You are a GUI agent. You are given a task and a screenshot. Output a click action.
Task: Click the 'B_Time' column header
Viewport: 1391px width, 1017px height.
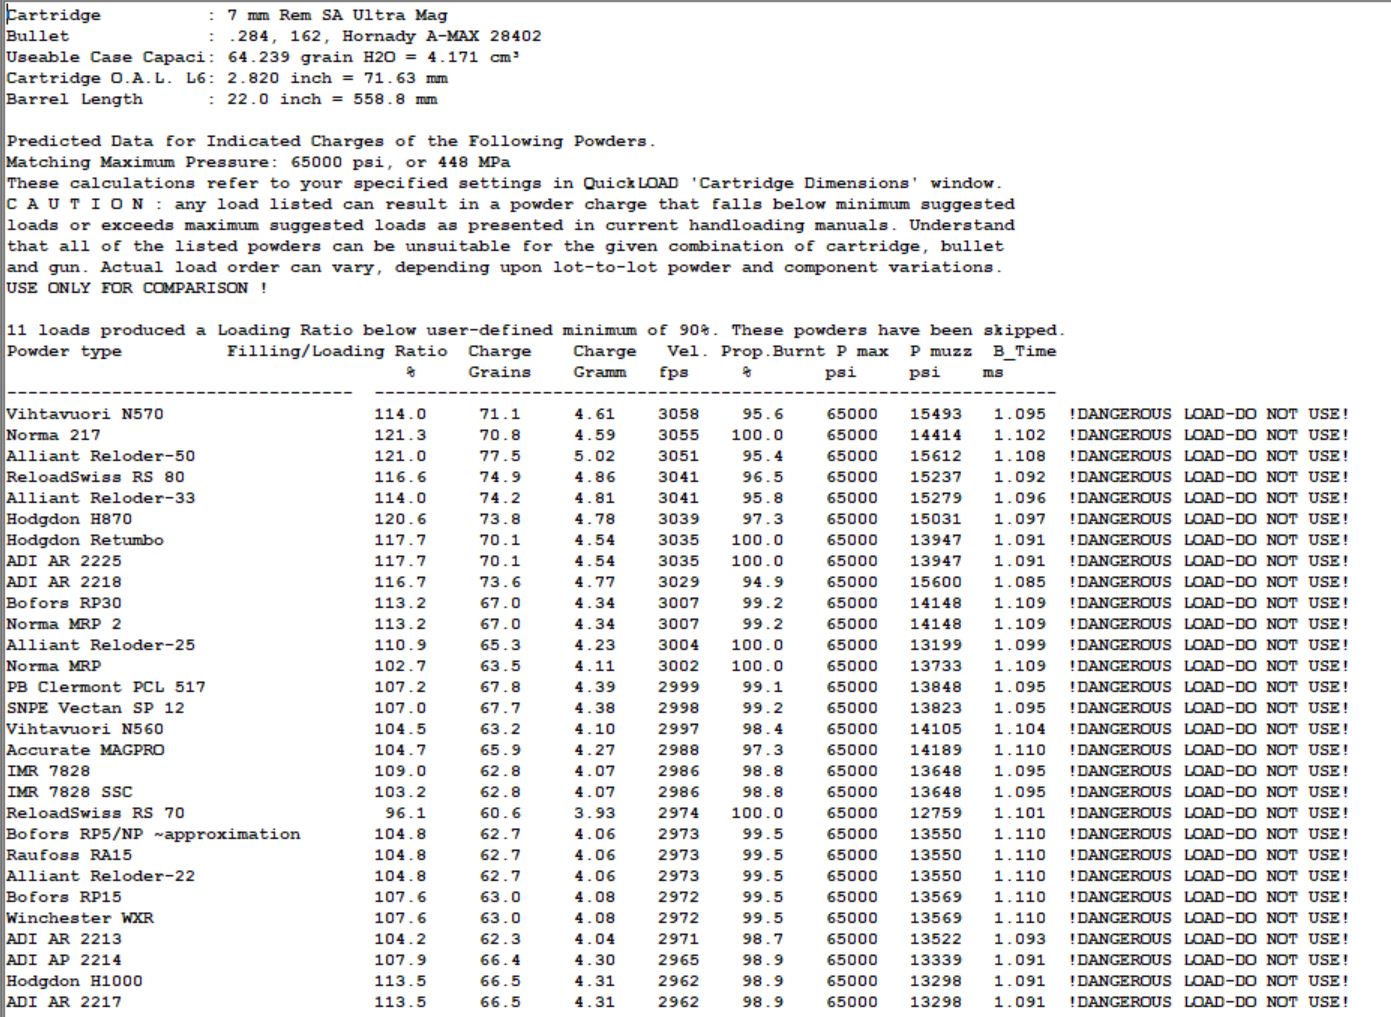click(x=1024, y=351)
